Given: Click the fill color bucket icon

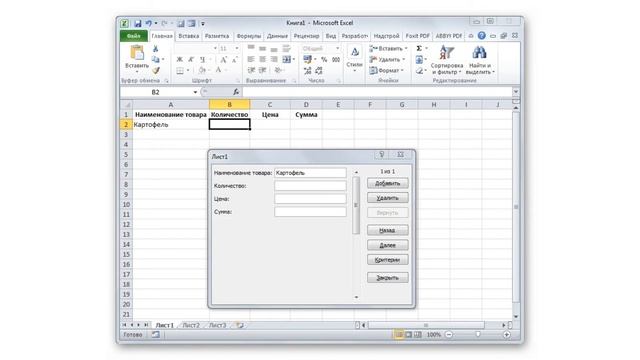Looking at the screenshot, I should [x=202, y=71].
